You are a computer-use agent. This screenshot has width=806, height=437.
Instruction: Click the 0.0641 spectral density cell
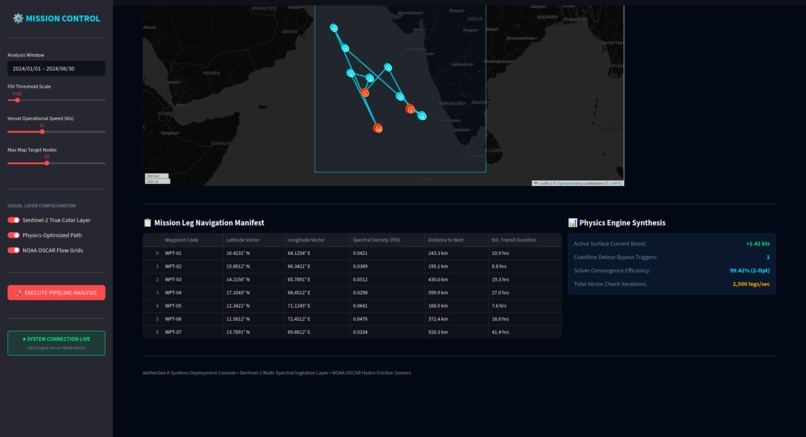click(x=388, y=306)
